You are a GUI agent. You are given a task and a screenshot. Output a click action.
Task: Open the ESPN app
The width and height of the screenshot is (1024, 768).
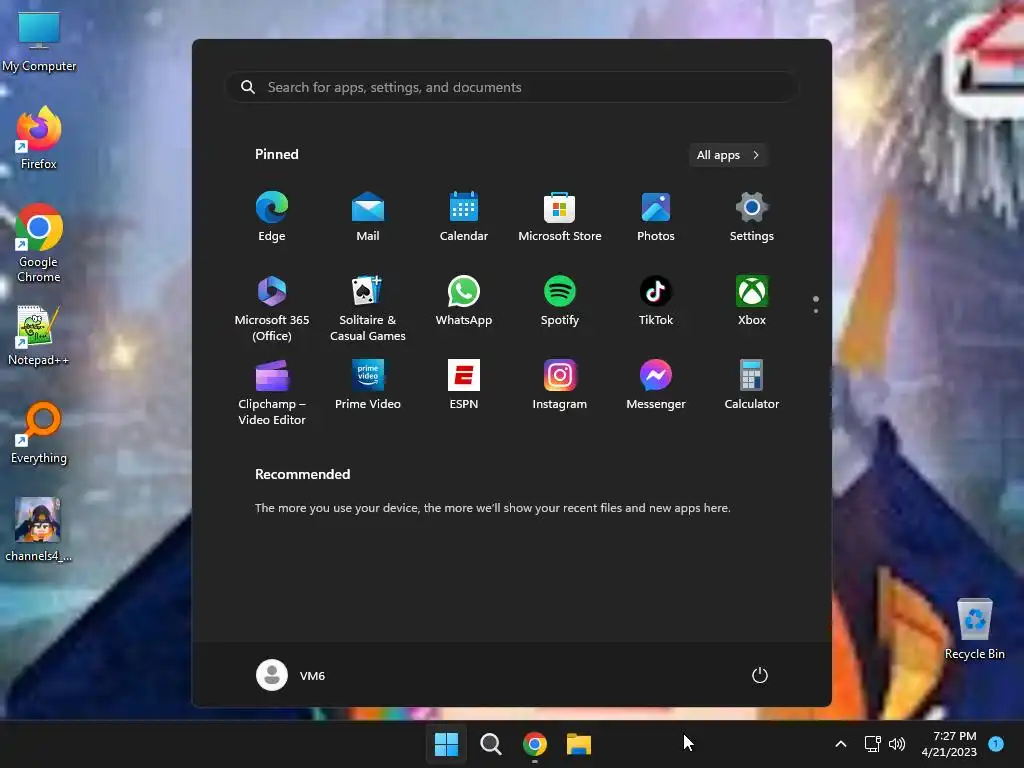pyautogui.click(x=464, y=385)
